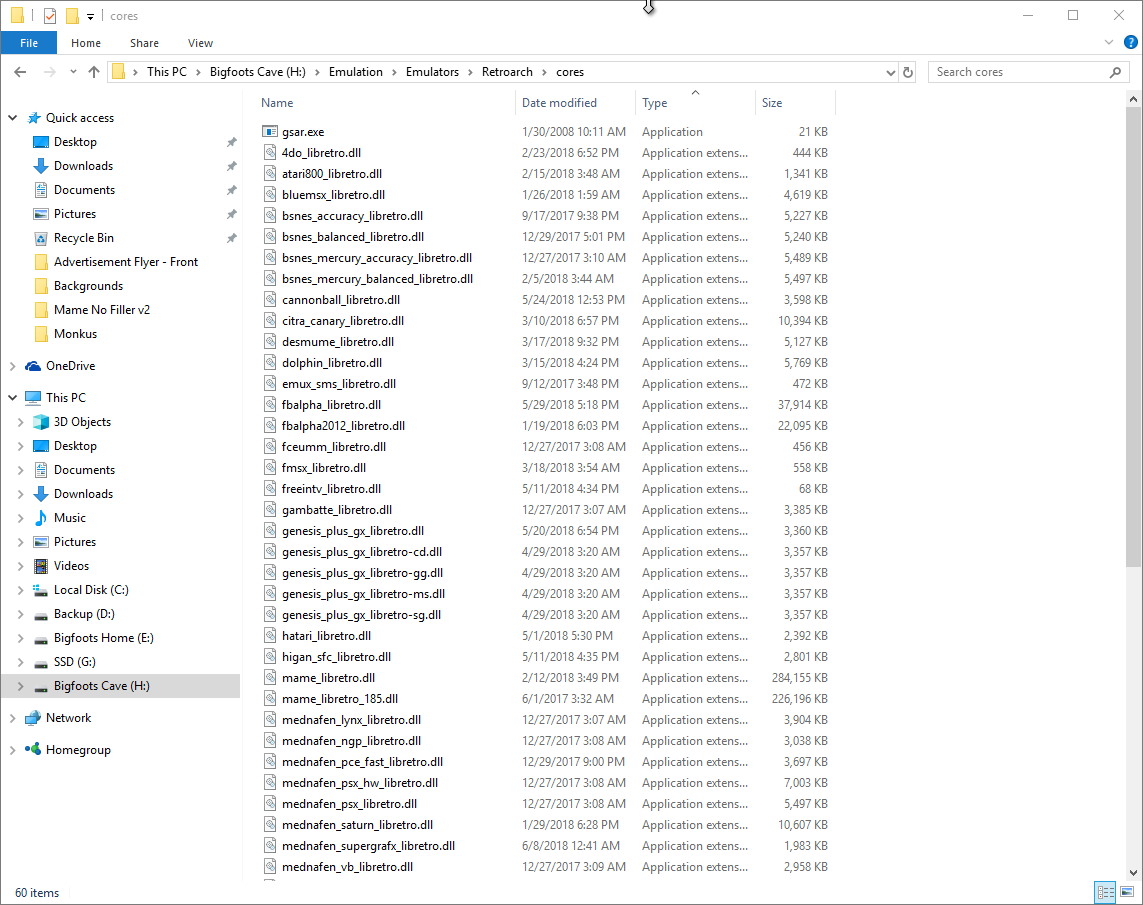Image resolution: width=1143 pixels, height=905 pixels.
Task: Click the Forward navigation arrow
Action: coord(50,72)
